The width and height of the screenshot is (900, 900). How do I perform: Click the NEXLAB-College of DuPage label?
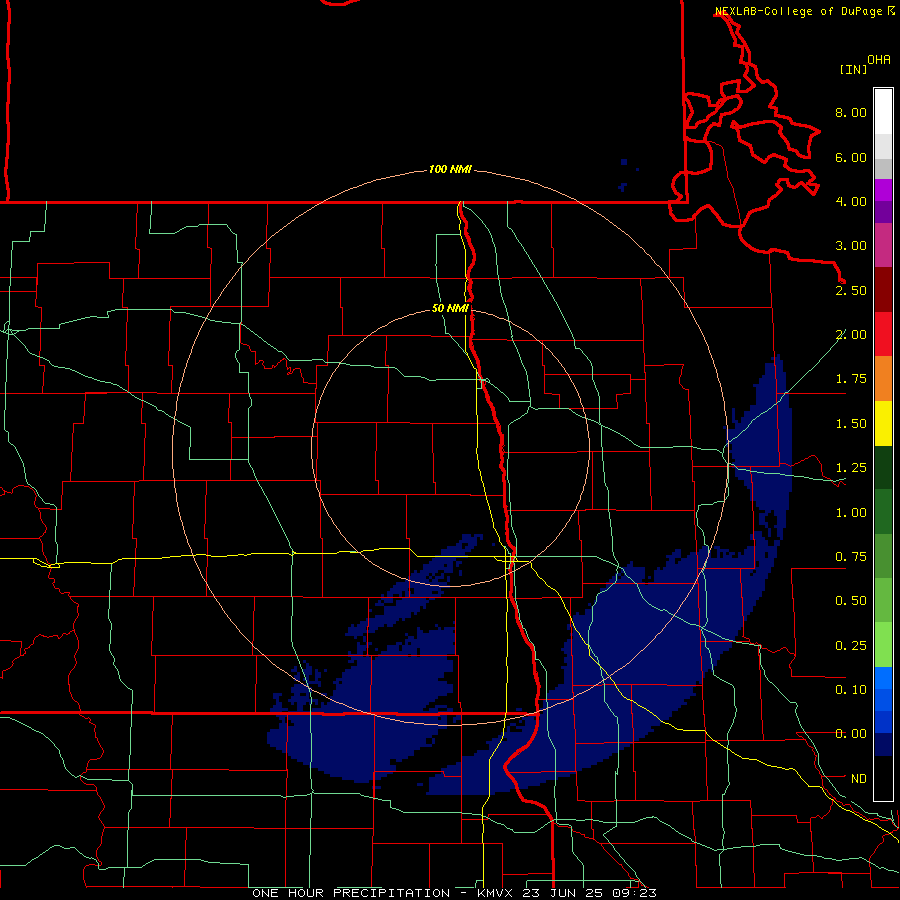click(x=799, y=11)
